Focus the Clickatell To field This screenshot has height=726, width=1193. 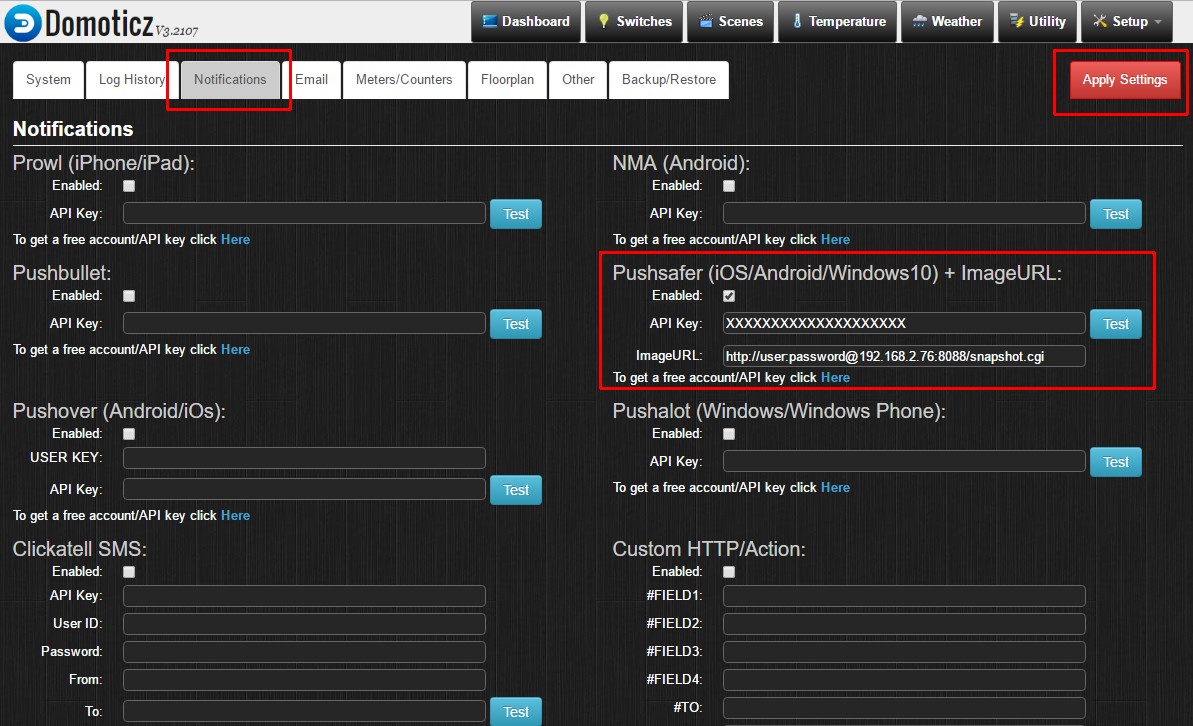[304, 712]
